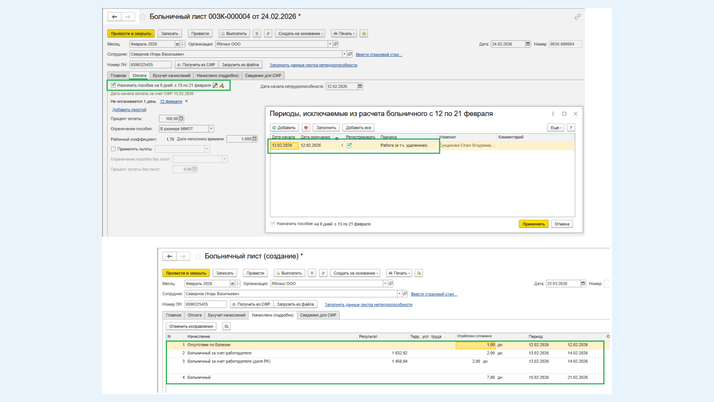This screenshot has height=402, width=714.
Task: Click Заполнить button in periods dialog
Action: click(326, 127)
